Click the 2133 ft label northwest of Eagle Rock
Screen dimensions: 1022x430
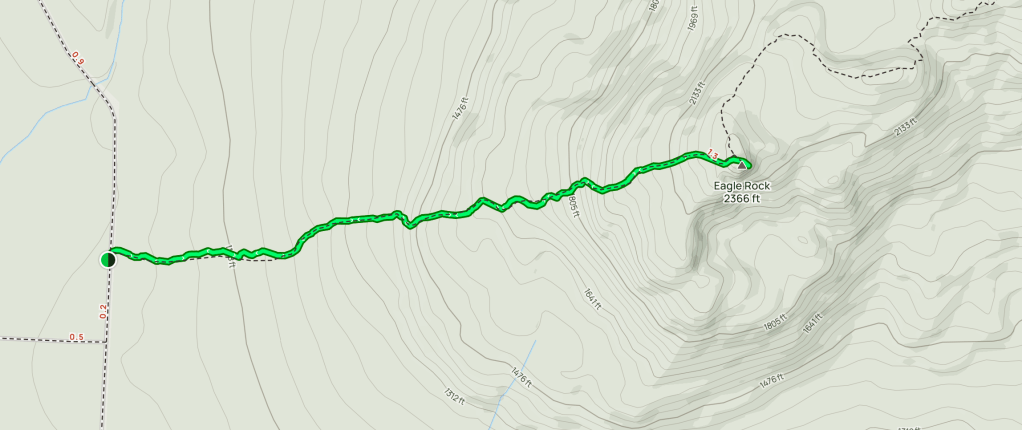point(697,93)
